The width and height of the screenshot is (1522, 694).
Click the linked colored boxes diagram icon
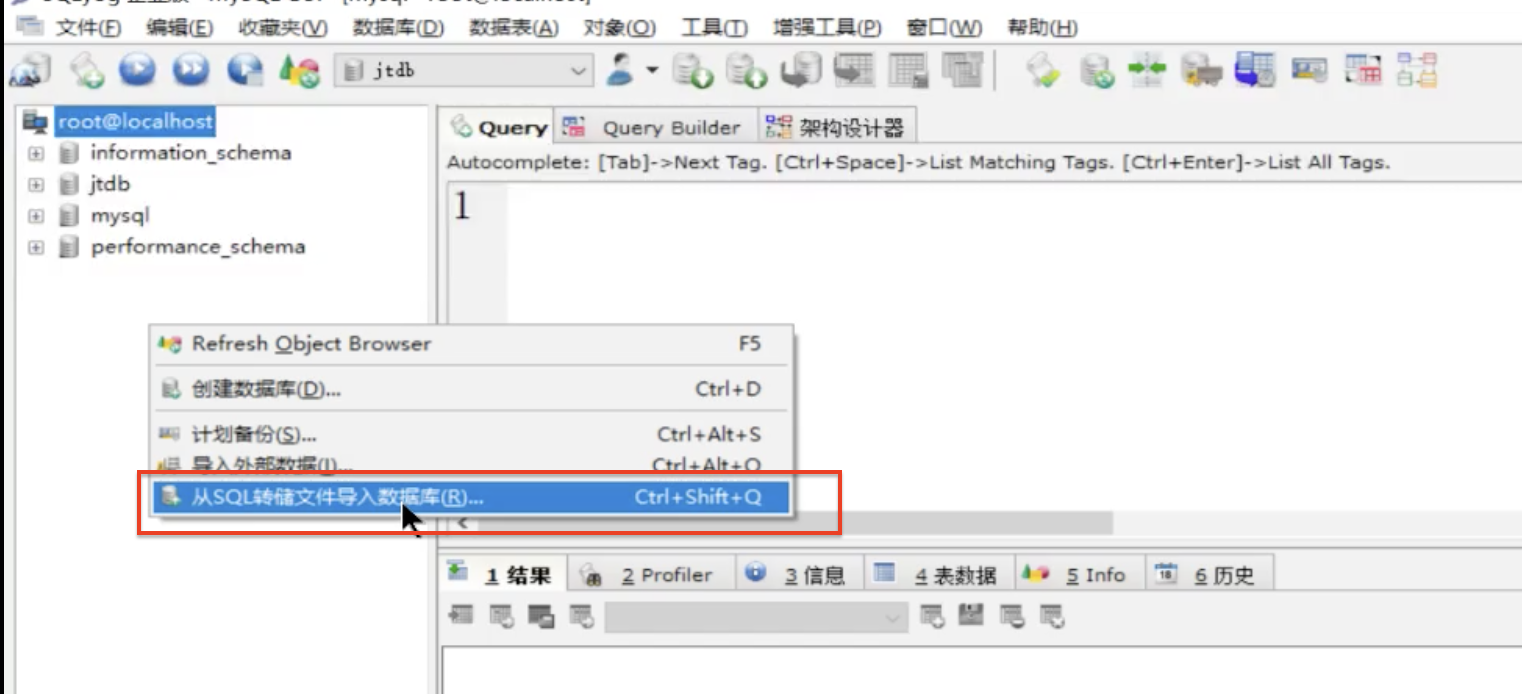click(1416, 71)
